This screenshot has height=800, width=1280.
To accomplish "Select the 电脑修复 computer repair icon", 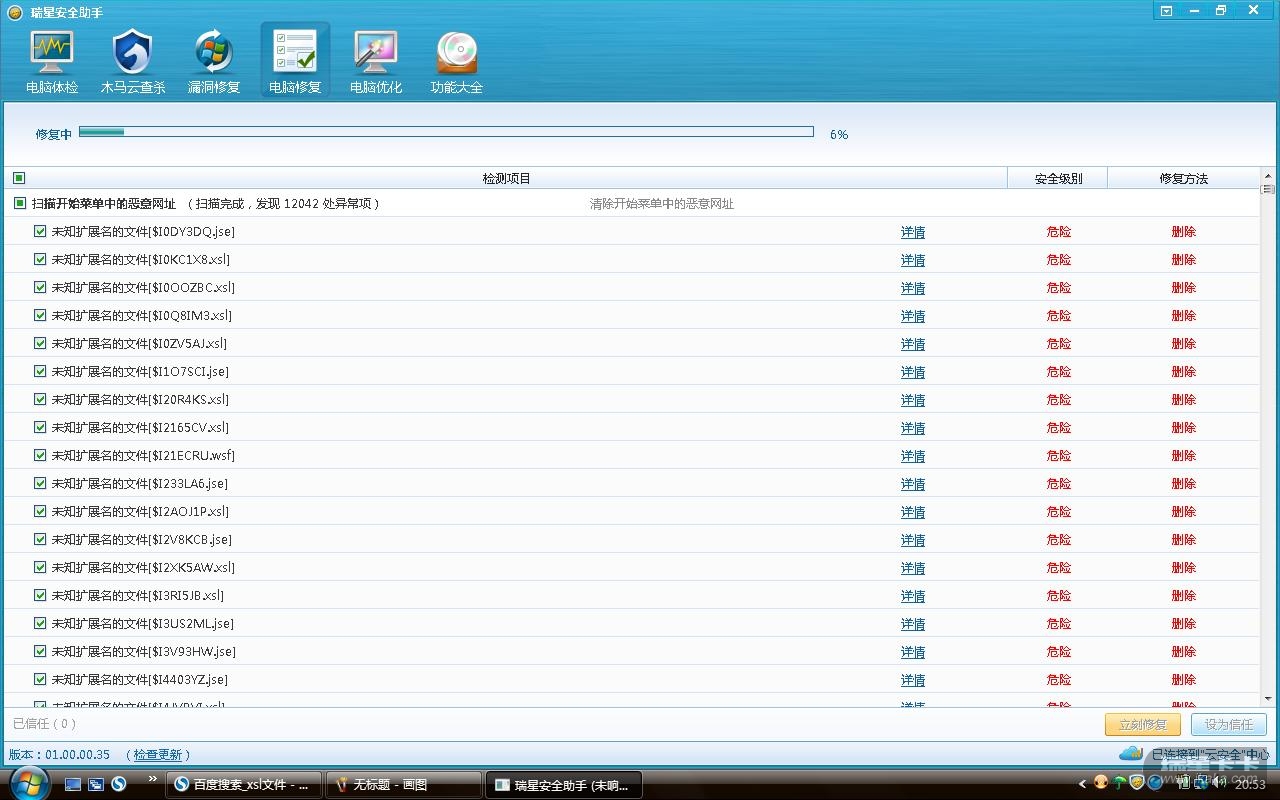I will pos(295,62).
